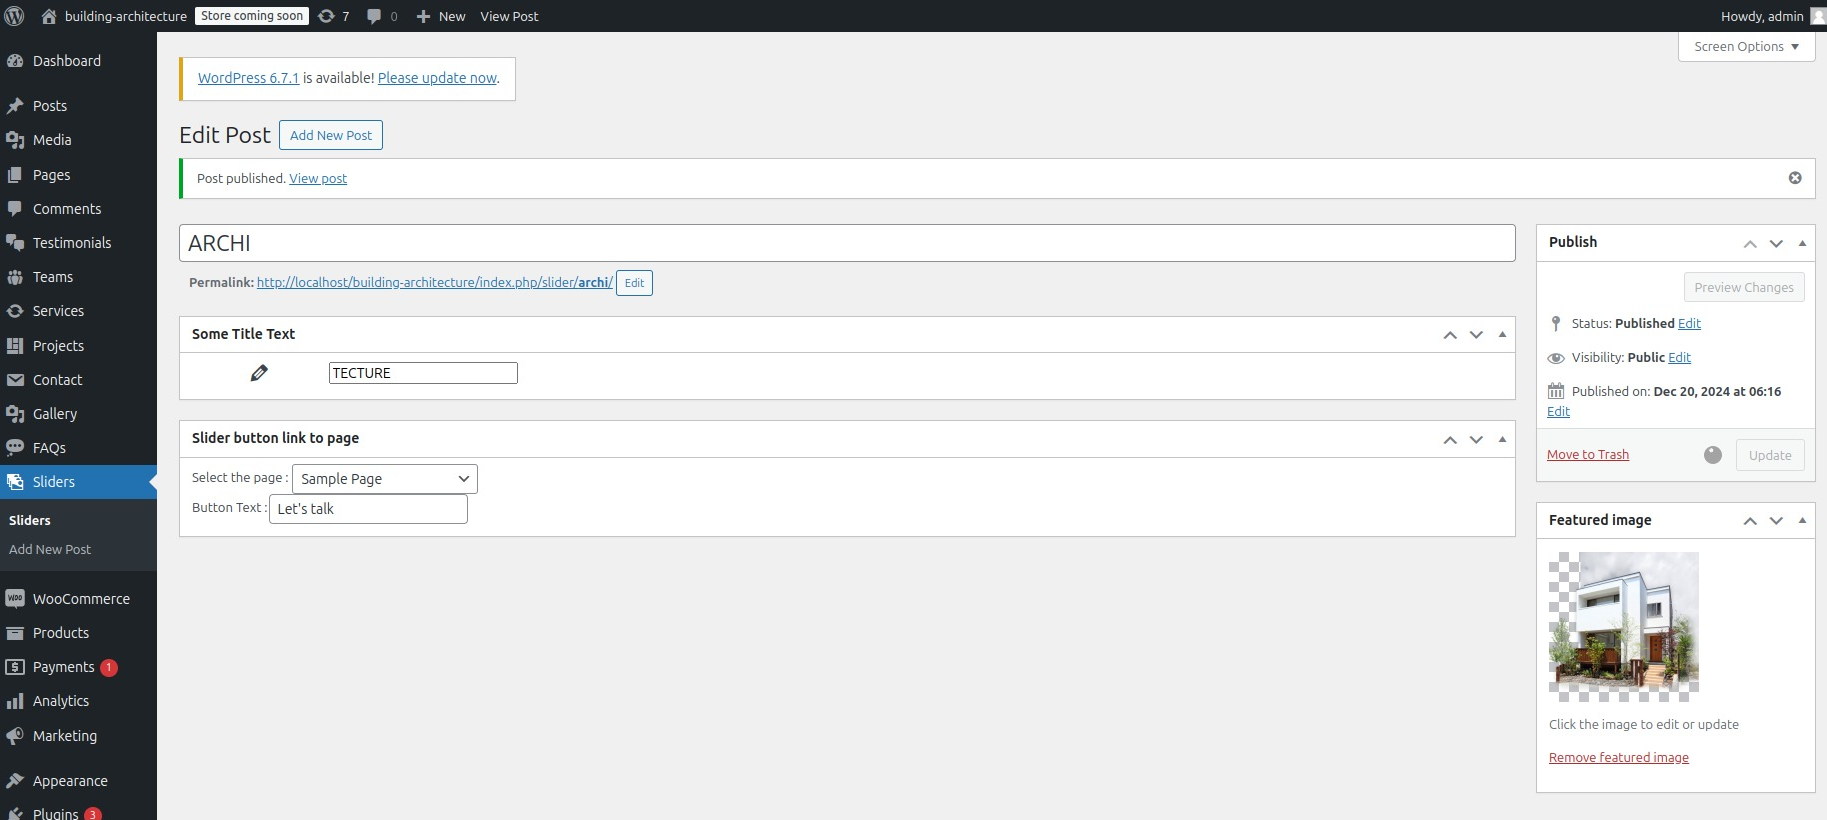Open Comments icon in sidebar

click(15, 209)
